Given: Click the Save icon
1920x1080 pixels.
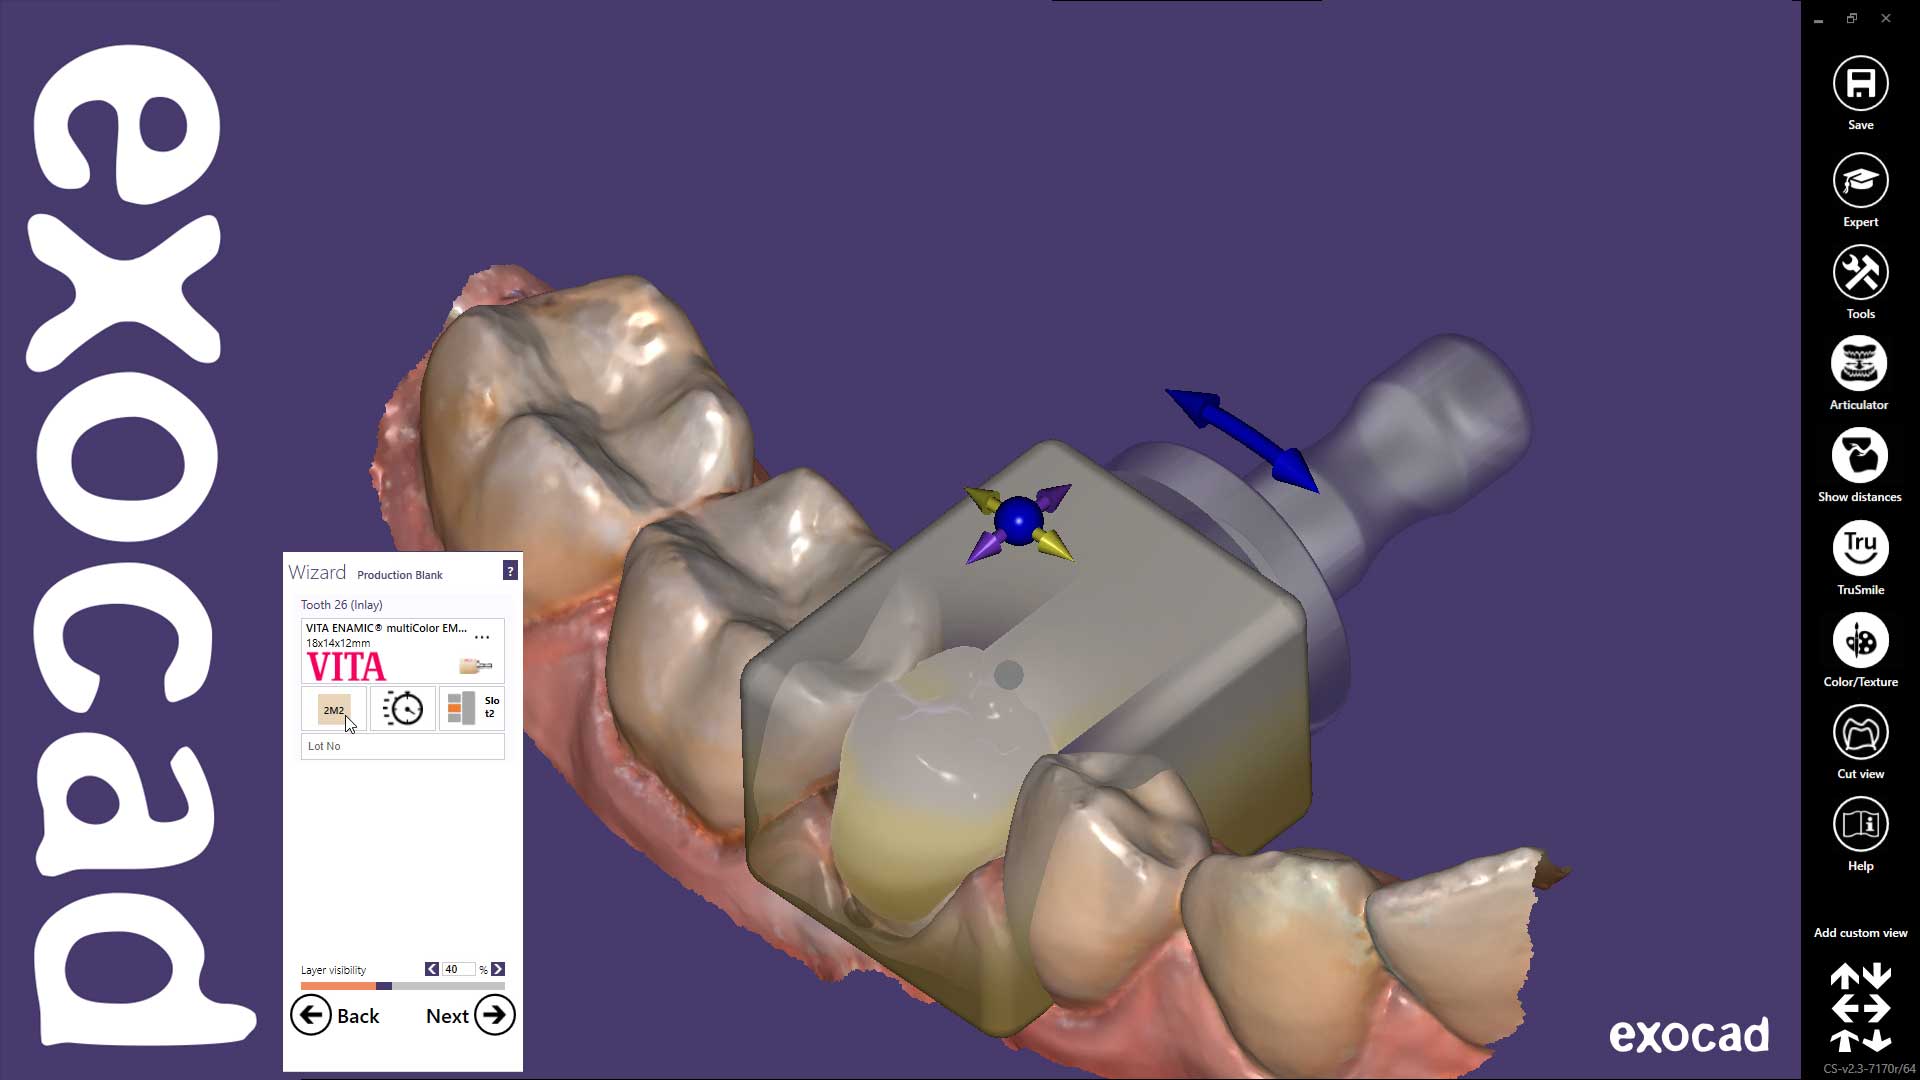Looking at the screenshot, I should [x=1860, y=84].
